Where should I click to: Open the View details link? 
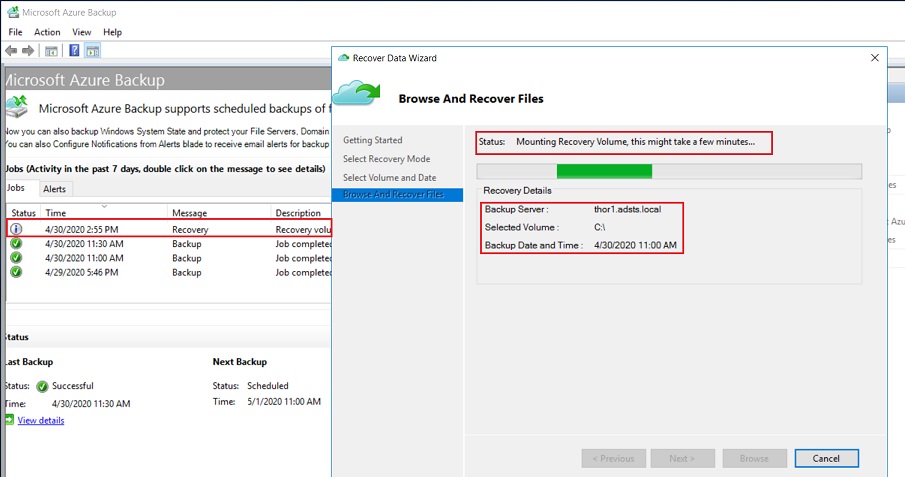41,420
